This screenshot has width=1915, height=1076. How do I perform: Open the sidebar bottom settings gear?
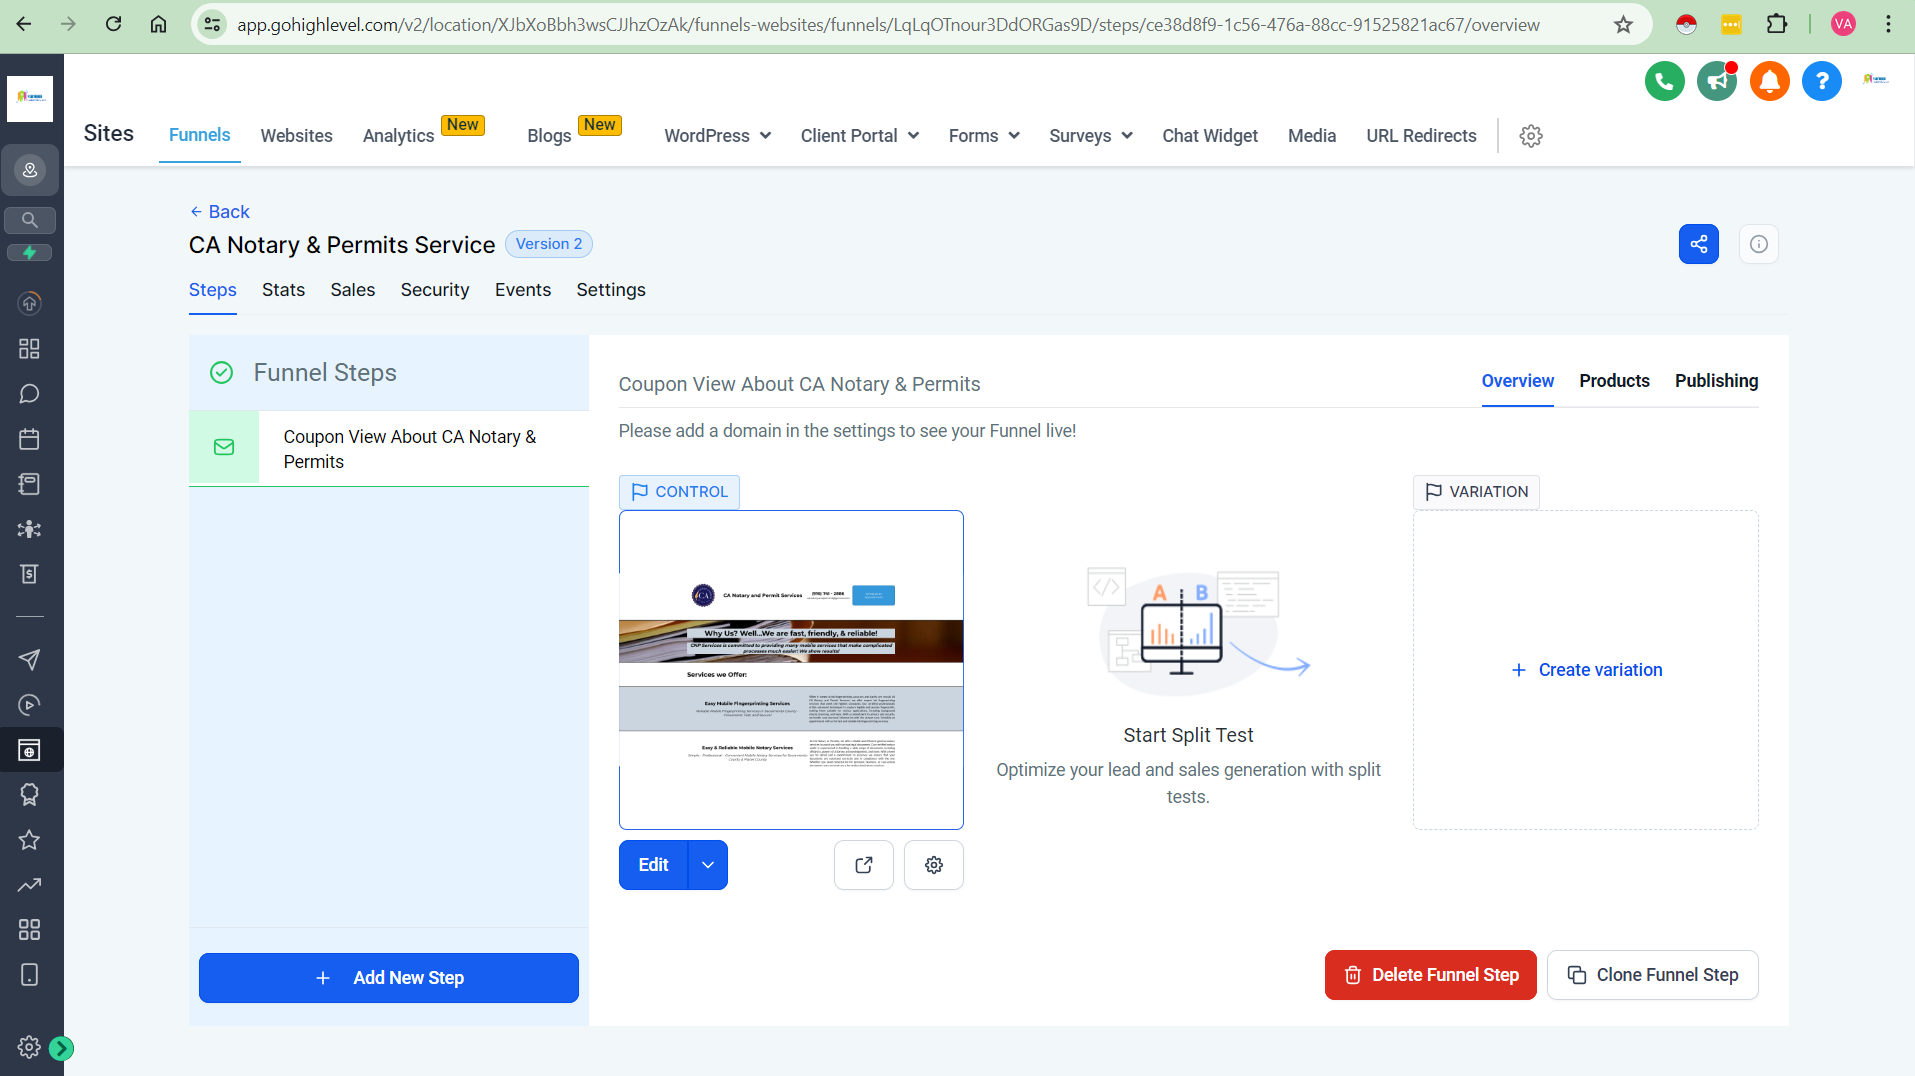click(29, 1047)
